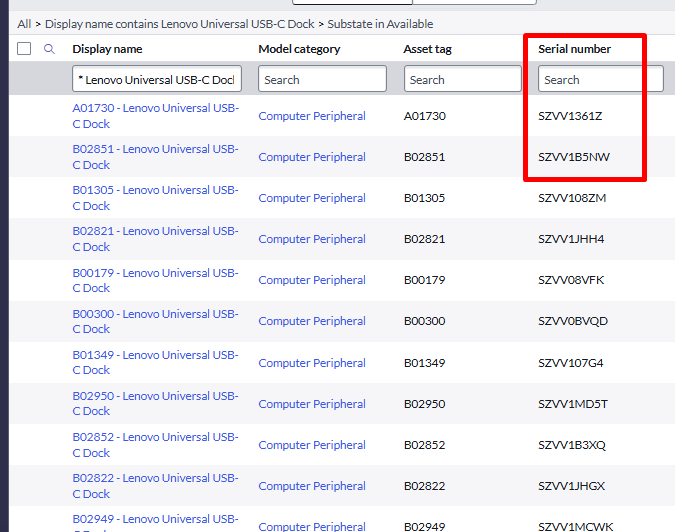Click 'Substate in Available' breadcrumb filter
The image size is (675, 532).
click(379, 24)
